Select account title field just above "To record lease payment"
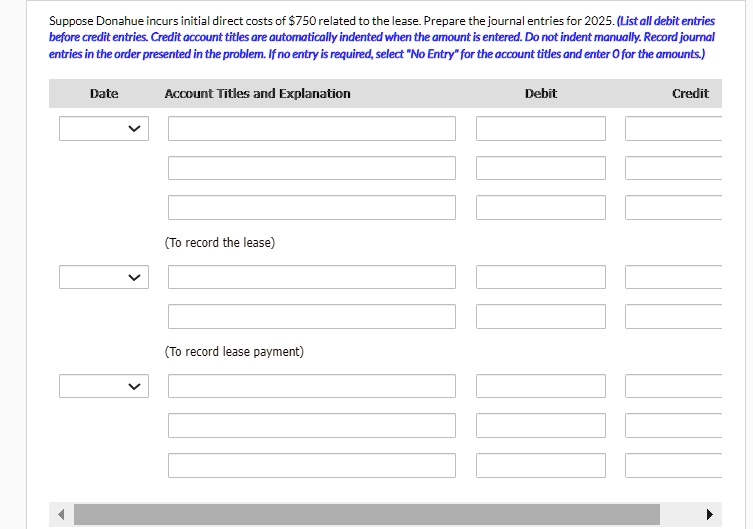Image resolution: width=753 pixels, height=529 pixels. [311, 316]
